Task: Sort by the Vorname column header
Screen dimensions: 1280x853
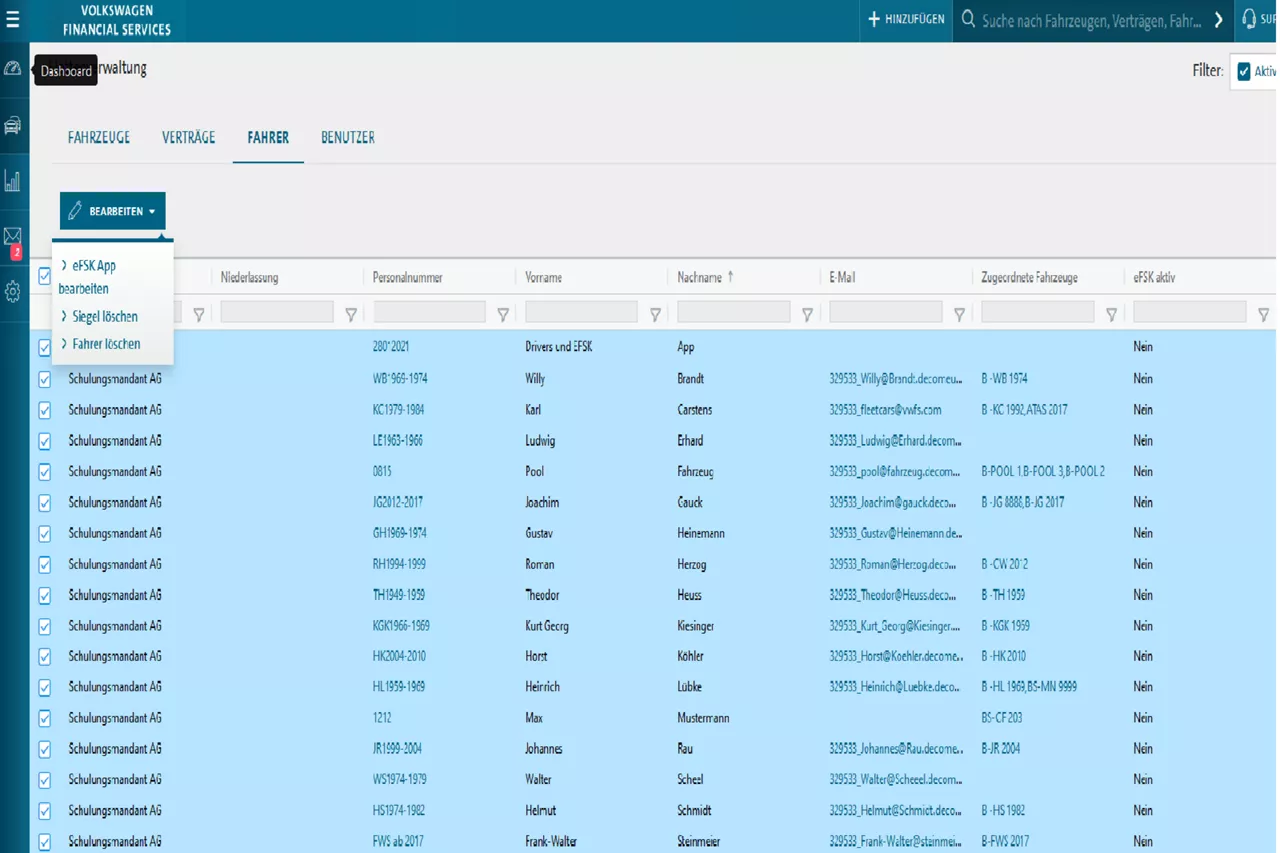Action: [x=544, y=277]
